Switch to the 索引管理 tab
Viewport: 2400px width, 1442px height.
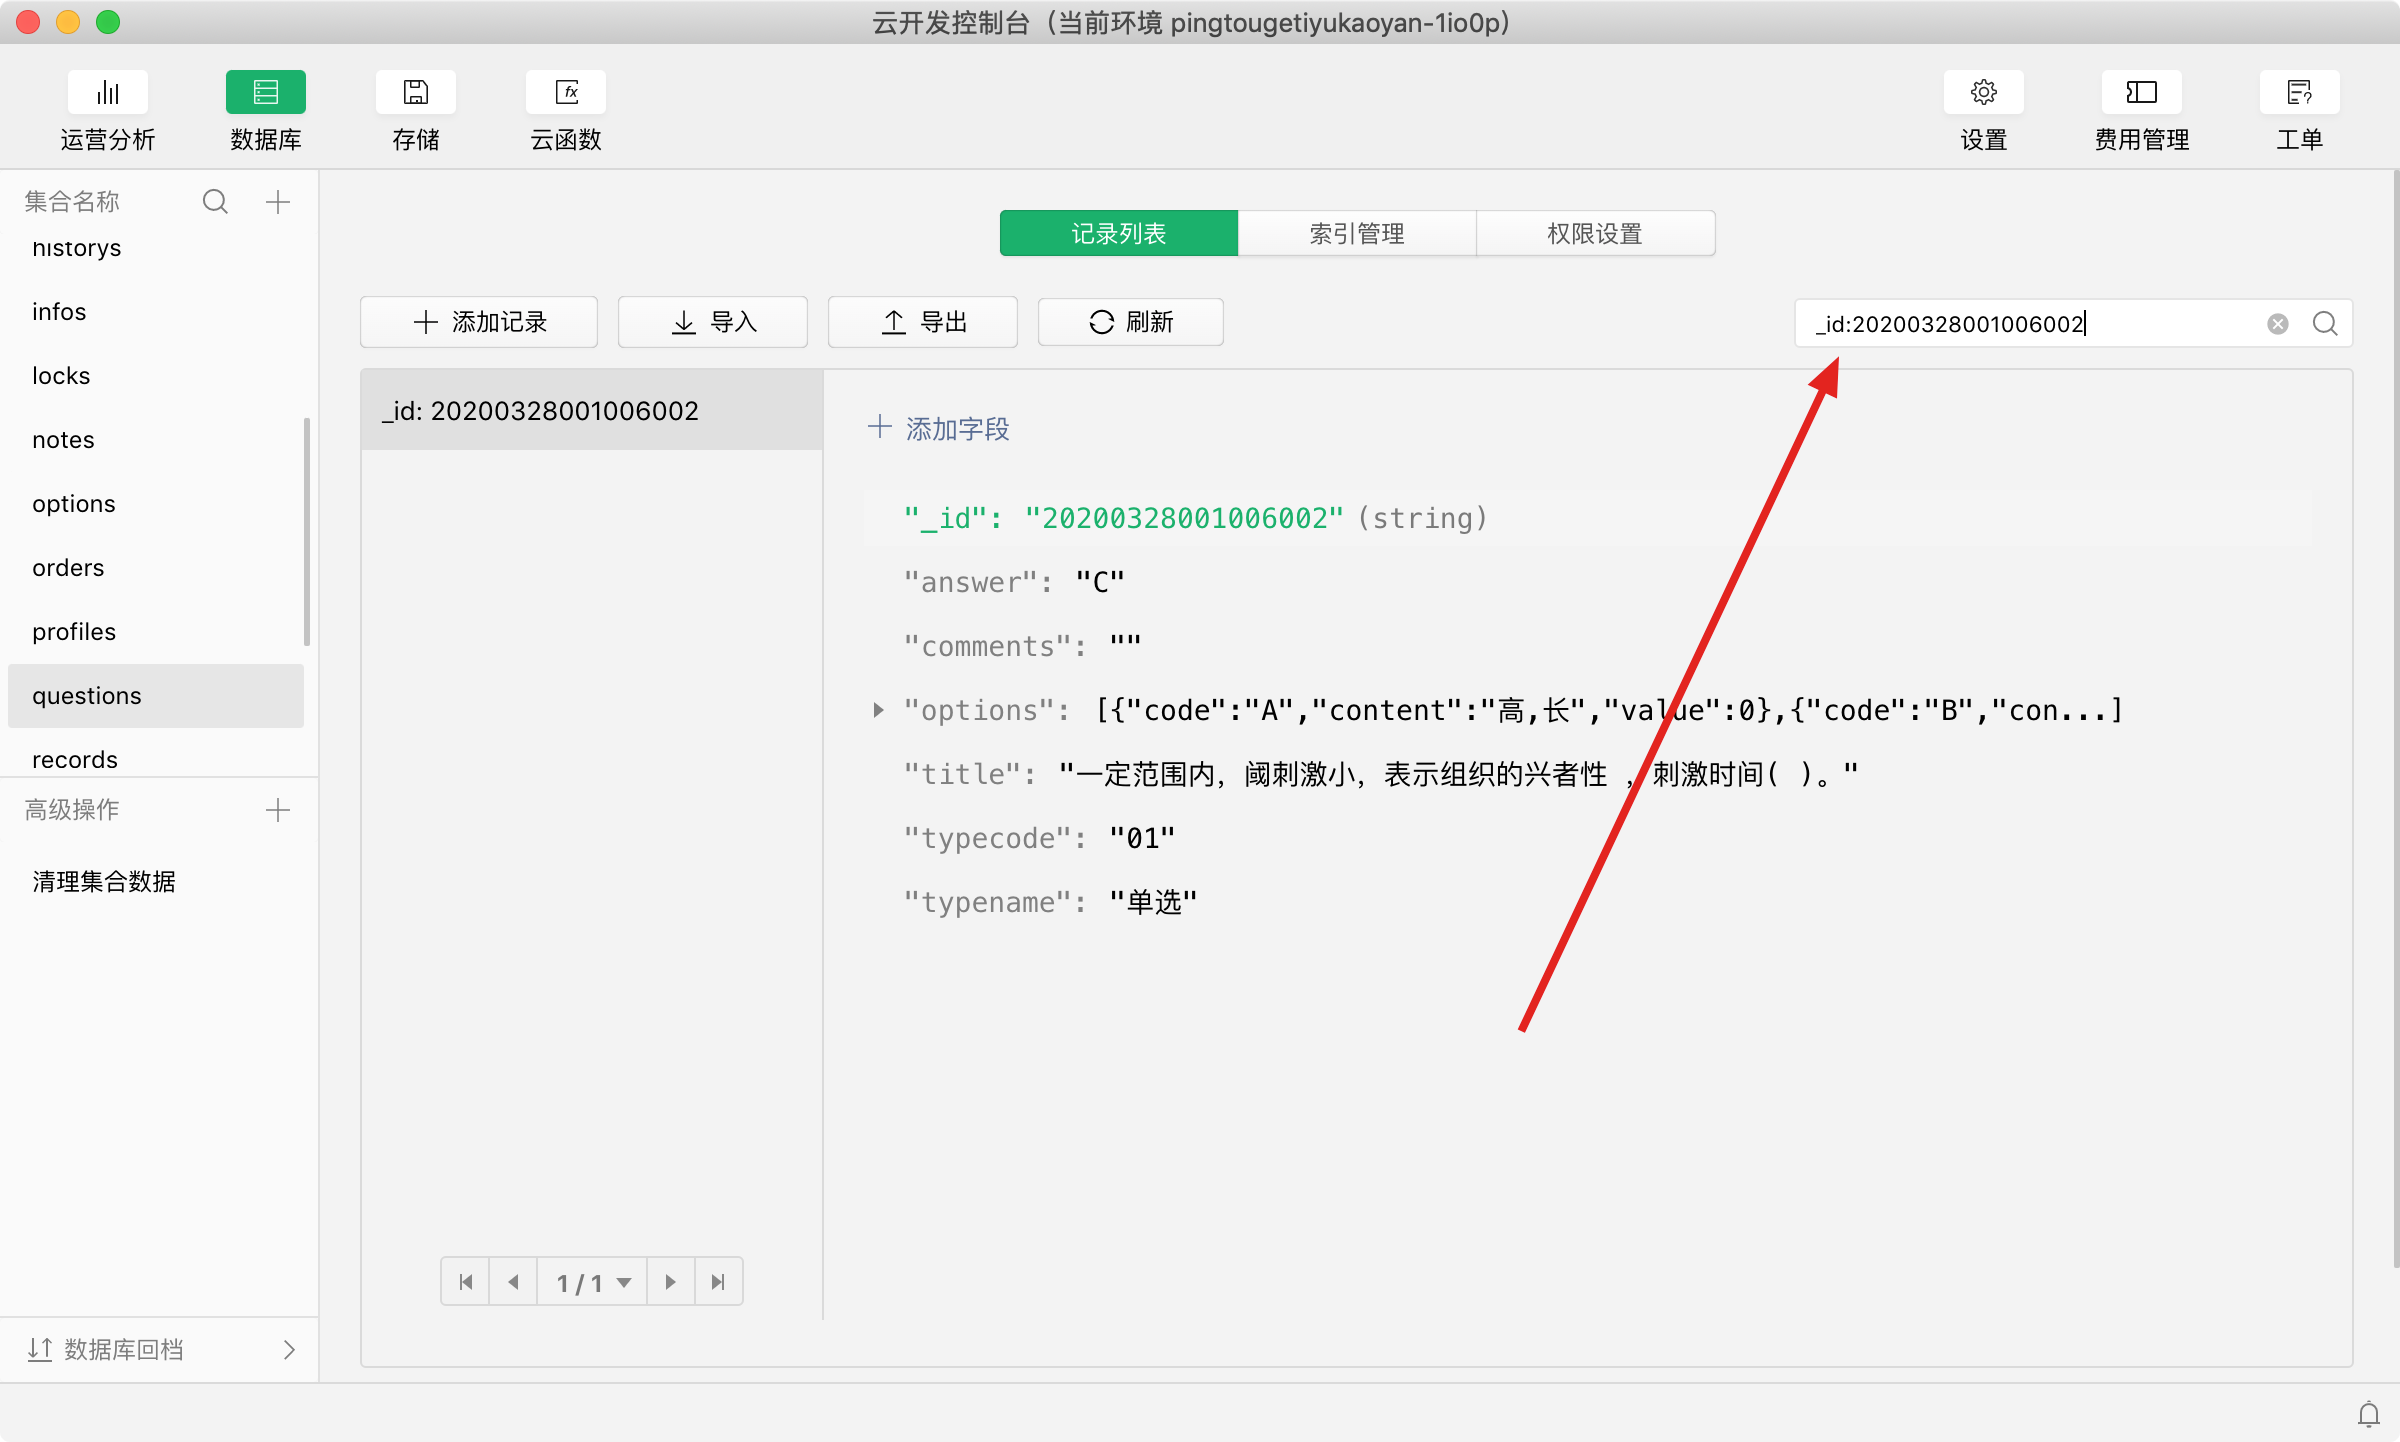[1357, 233]
